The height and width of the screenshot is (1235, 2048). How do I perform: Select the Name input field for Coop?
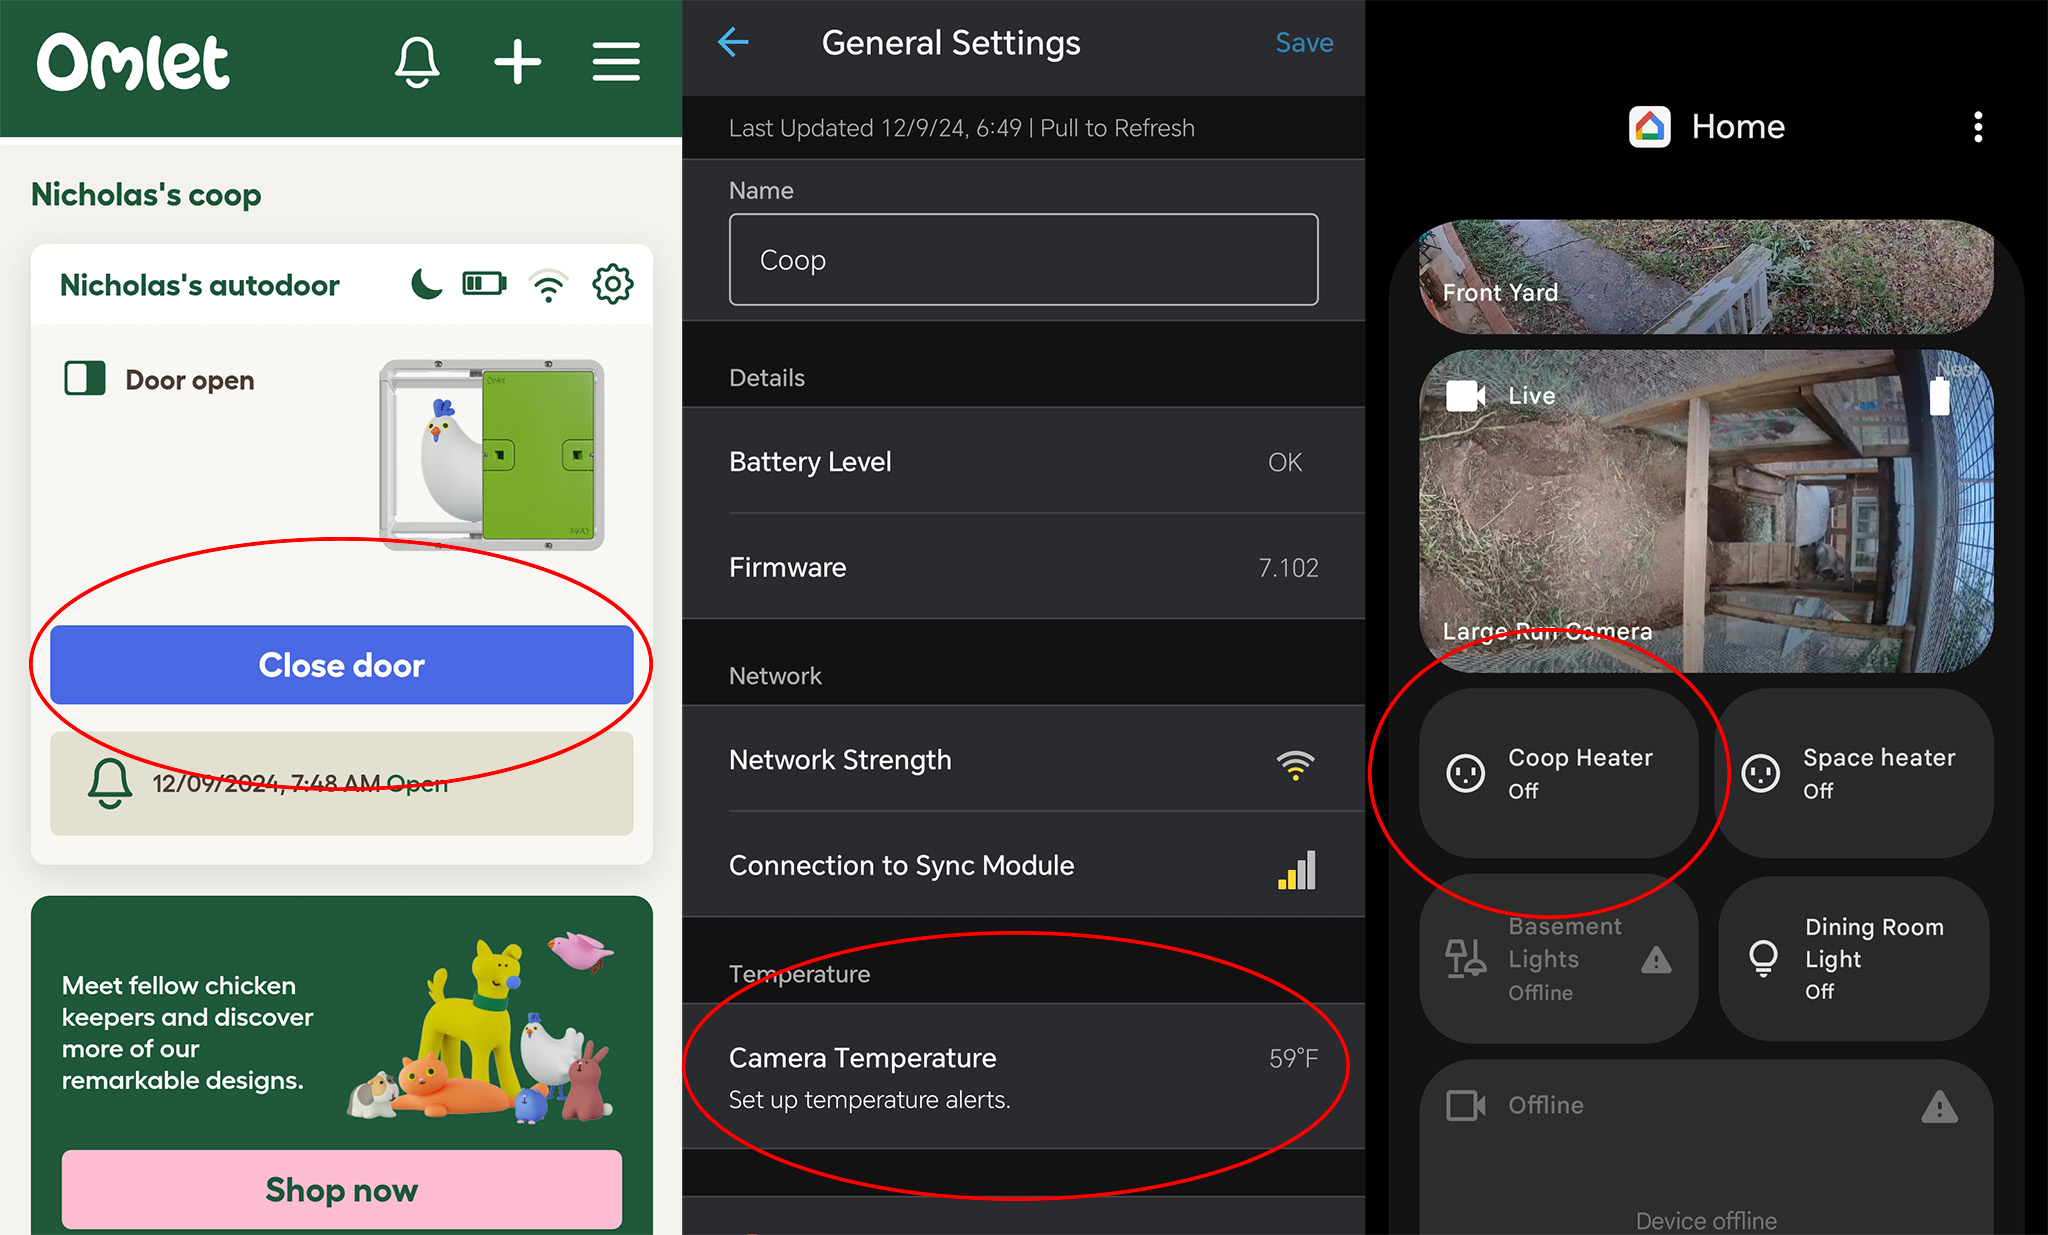[1024, 259]
